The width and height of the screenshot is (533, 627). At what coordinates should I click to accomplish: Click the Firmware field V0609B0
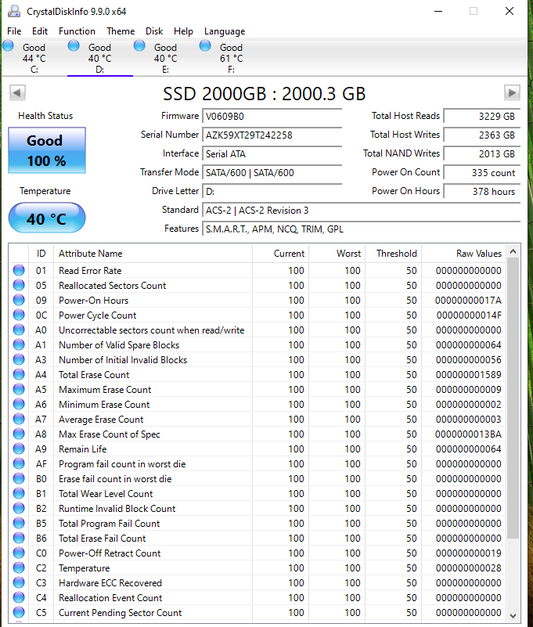272,116
